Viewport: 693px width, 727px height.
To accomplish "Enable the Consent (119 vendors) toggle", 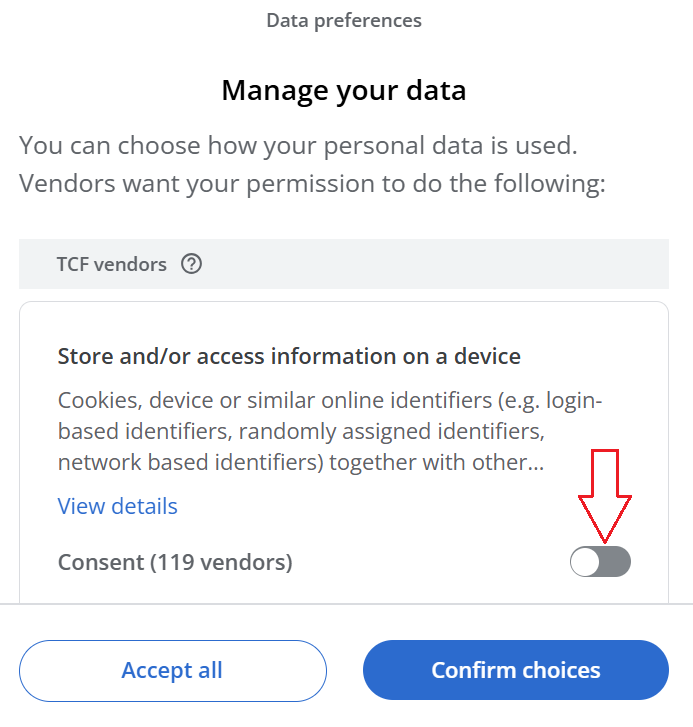I will [x=600, y=562].
